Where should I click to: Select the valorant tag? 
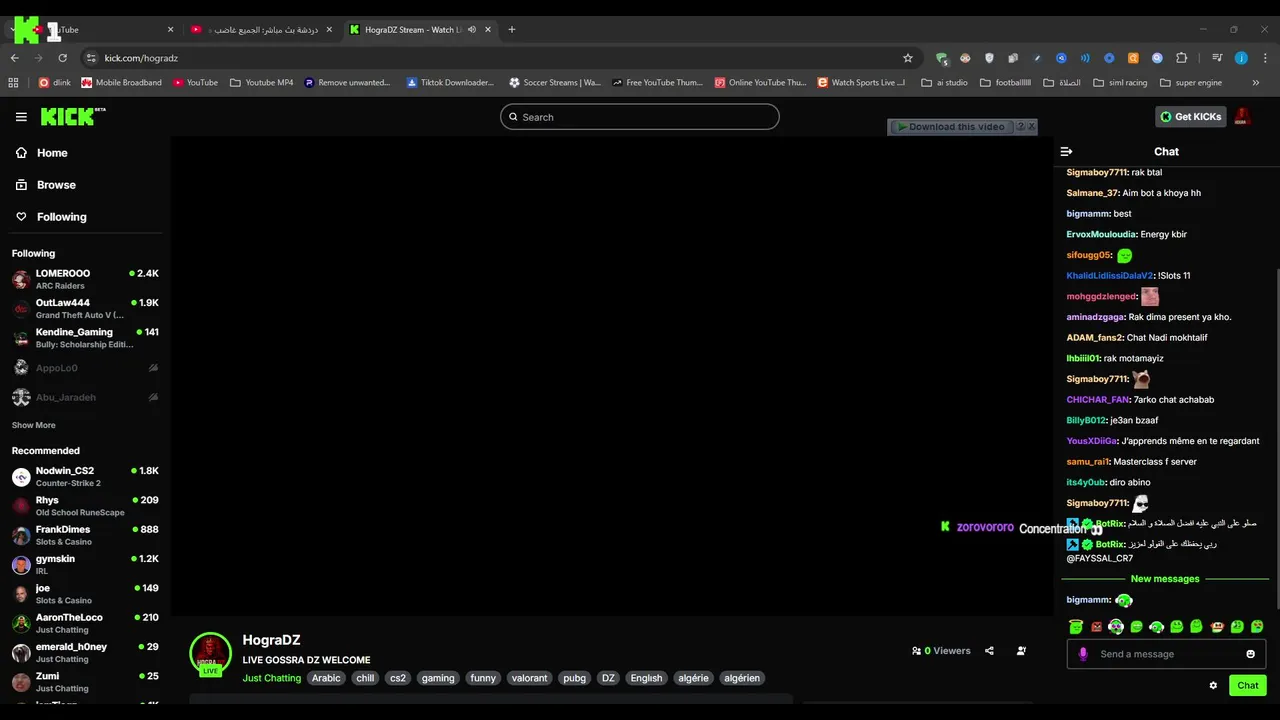(529, 678)
